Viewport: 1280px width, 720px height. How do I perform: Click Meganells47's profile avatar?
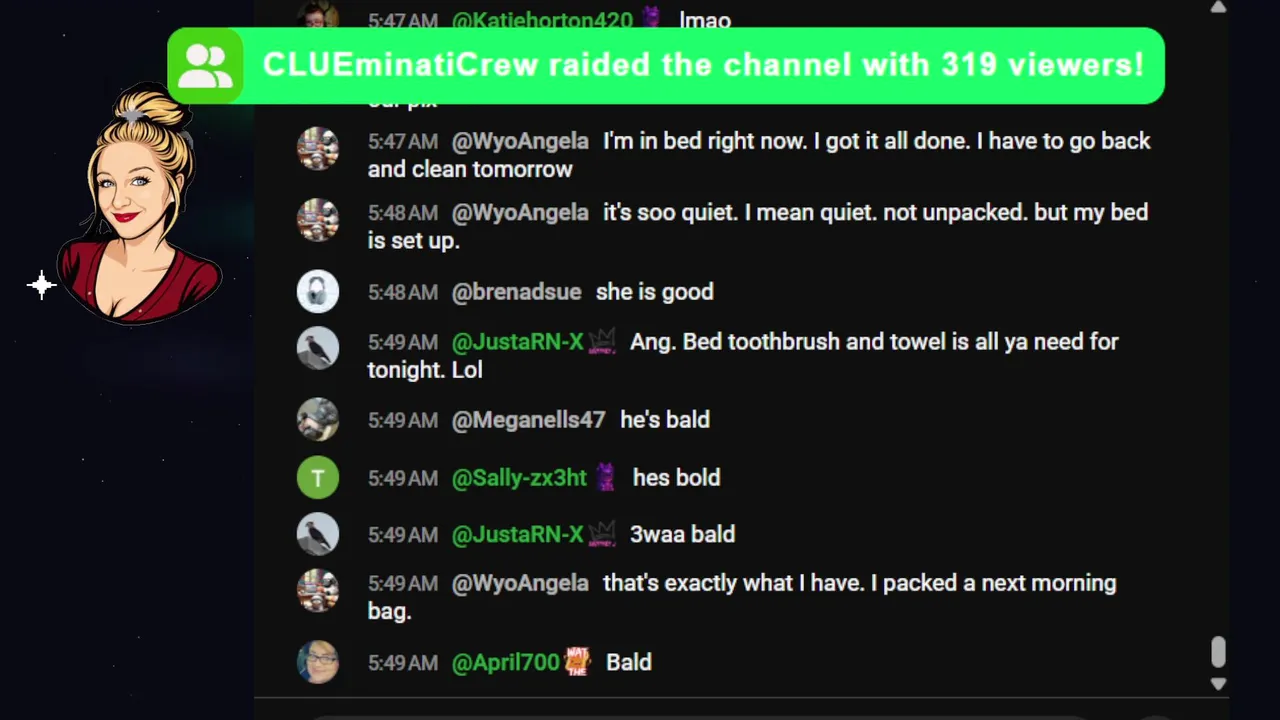tap(318, 420)
